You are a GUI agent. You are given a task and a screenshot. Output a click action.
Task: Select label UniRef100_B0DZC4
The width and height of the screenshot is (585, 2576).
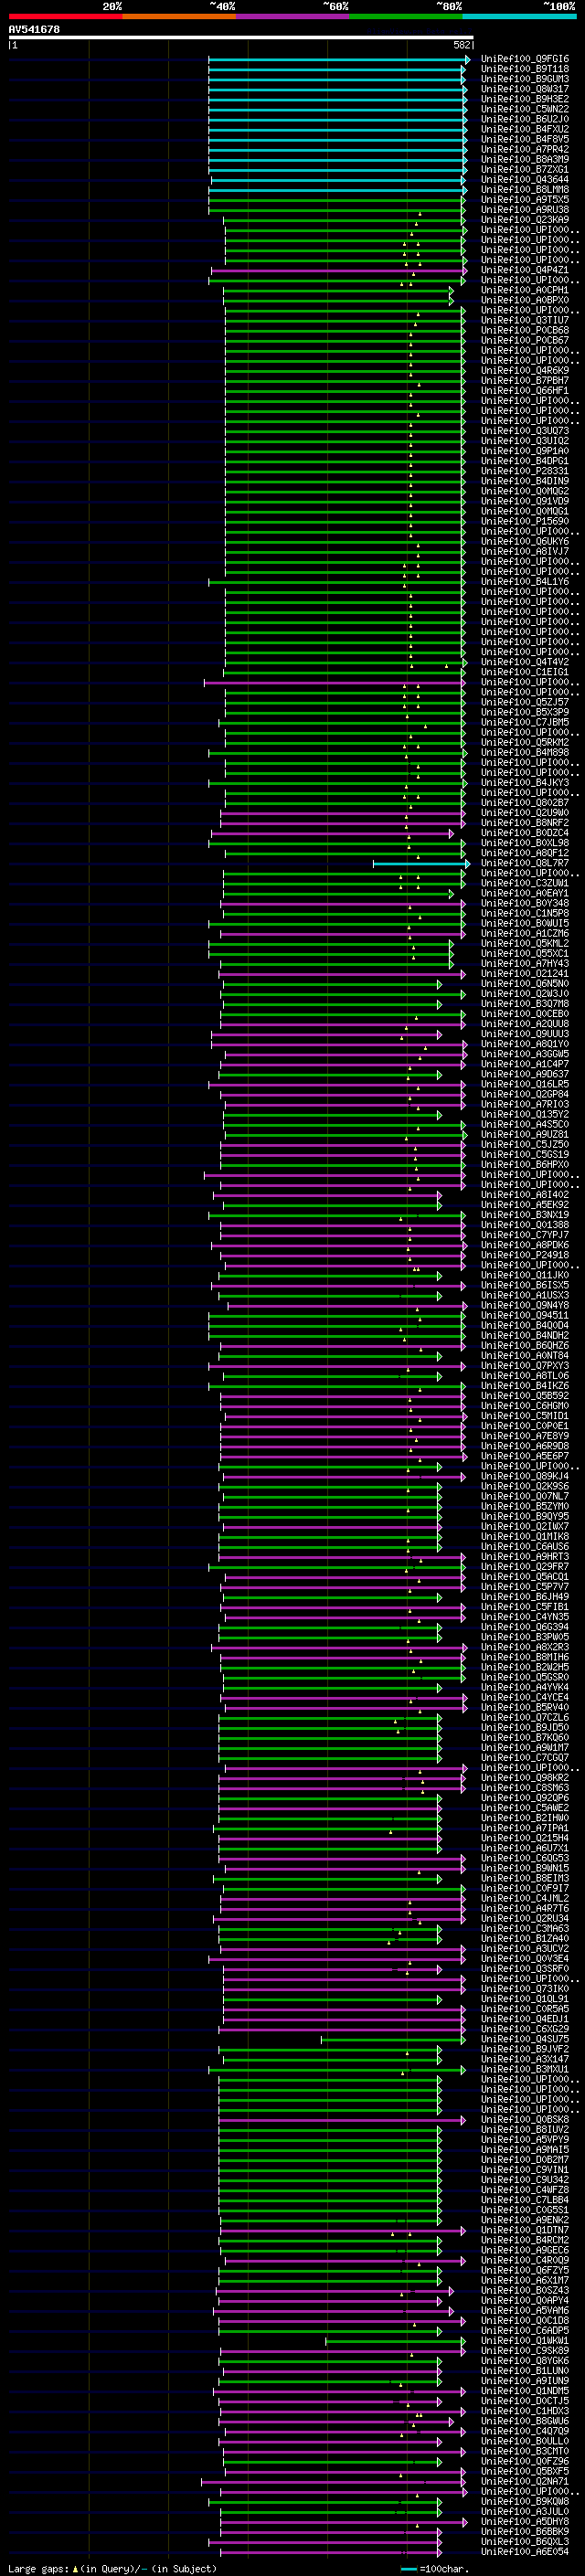pyautogui.click(x=525, y=832)
